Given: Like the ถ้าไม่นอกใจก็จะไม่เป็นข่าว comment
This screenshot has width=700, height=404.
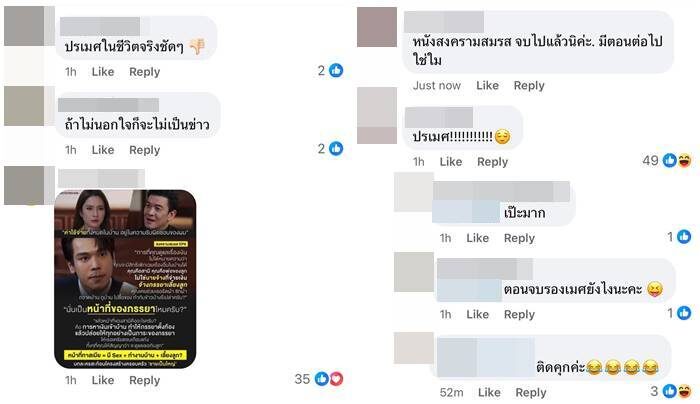Looking at the screenshot, I should [x=103, y=150].
